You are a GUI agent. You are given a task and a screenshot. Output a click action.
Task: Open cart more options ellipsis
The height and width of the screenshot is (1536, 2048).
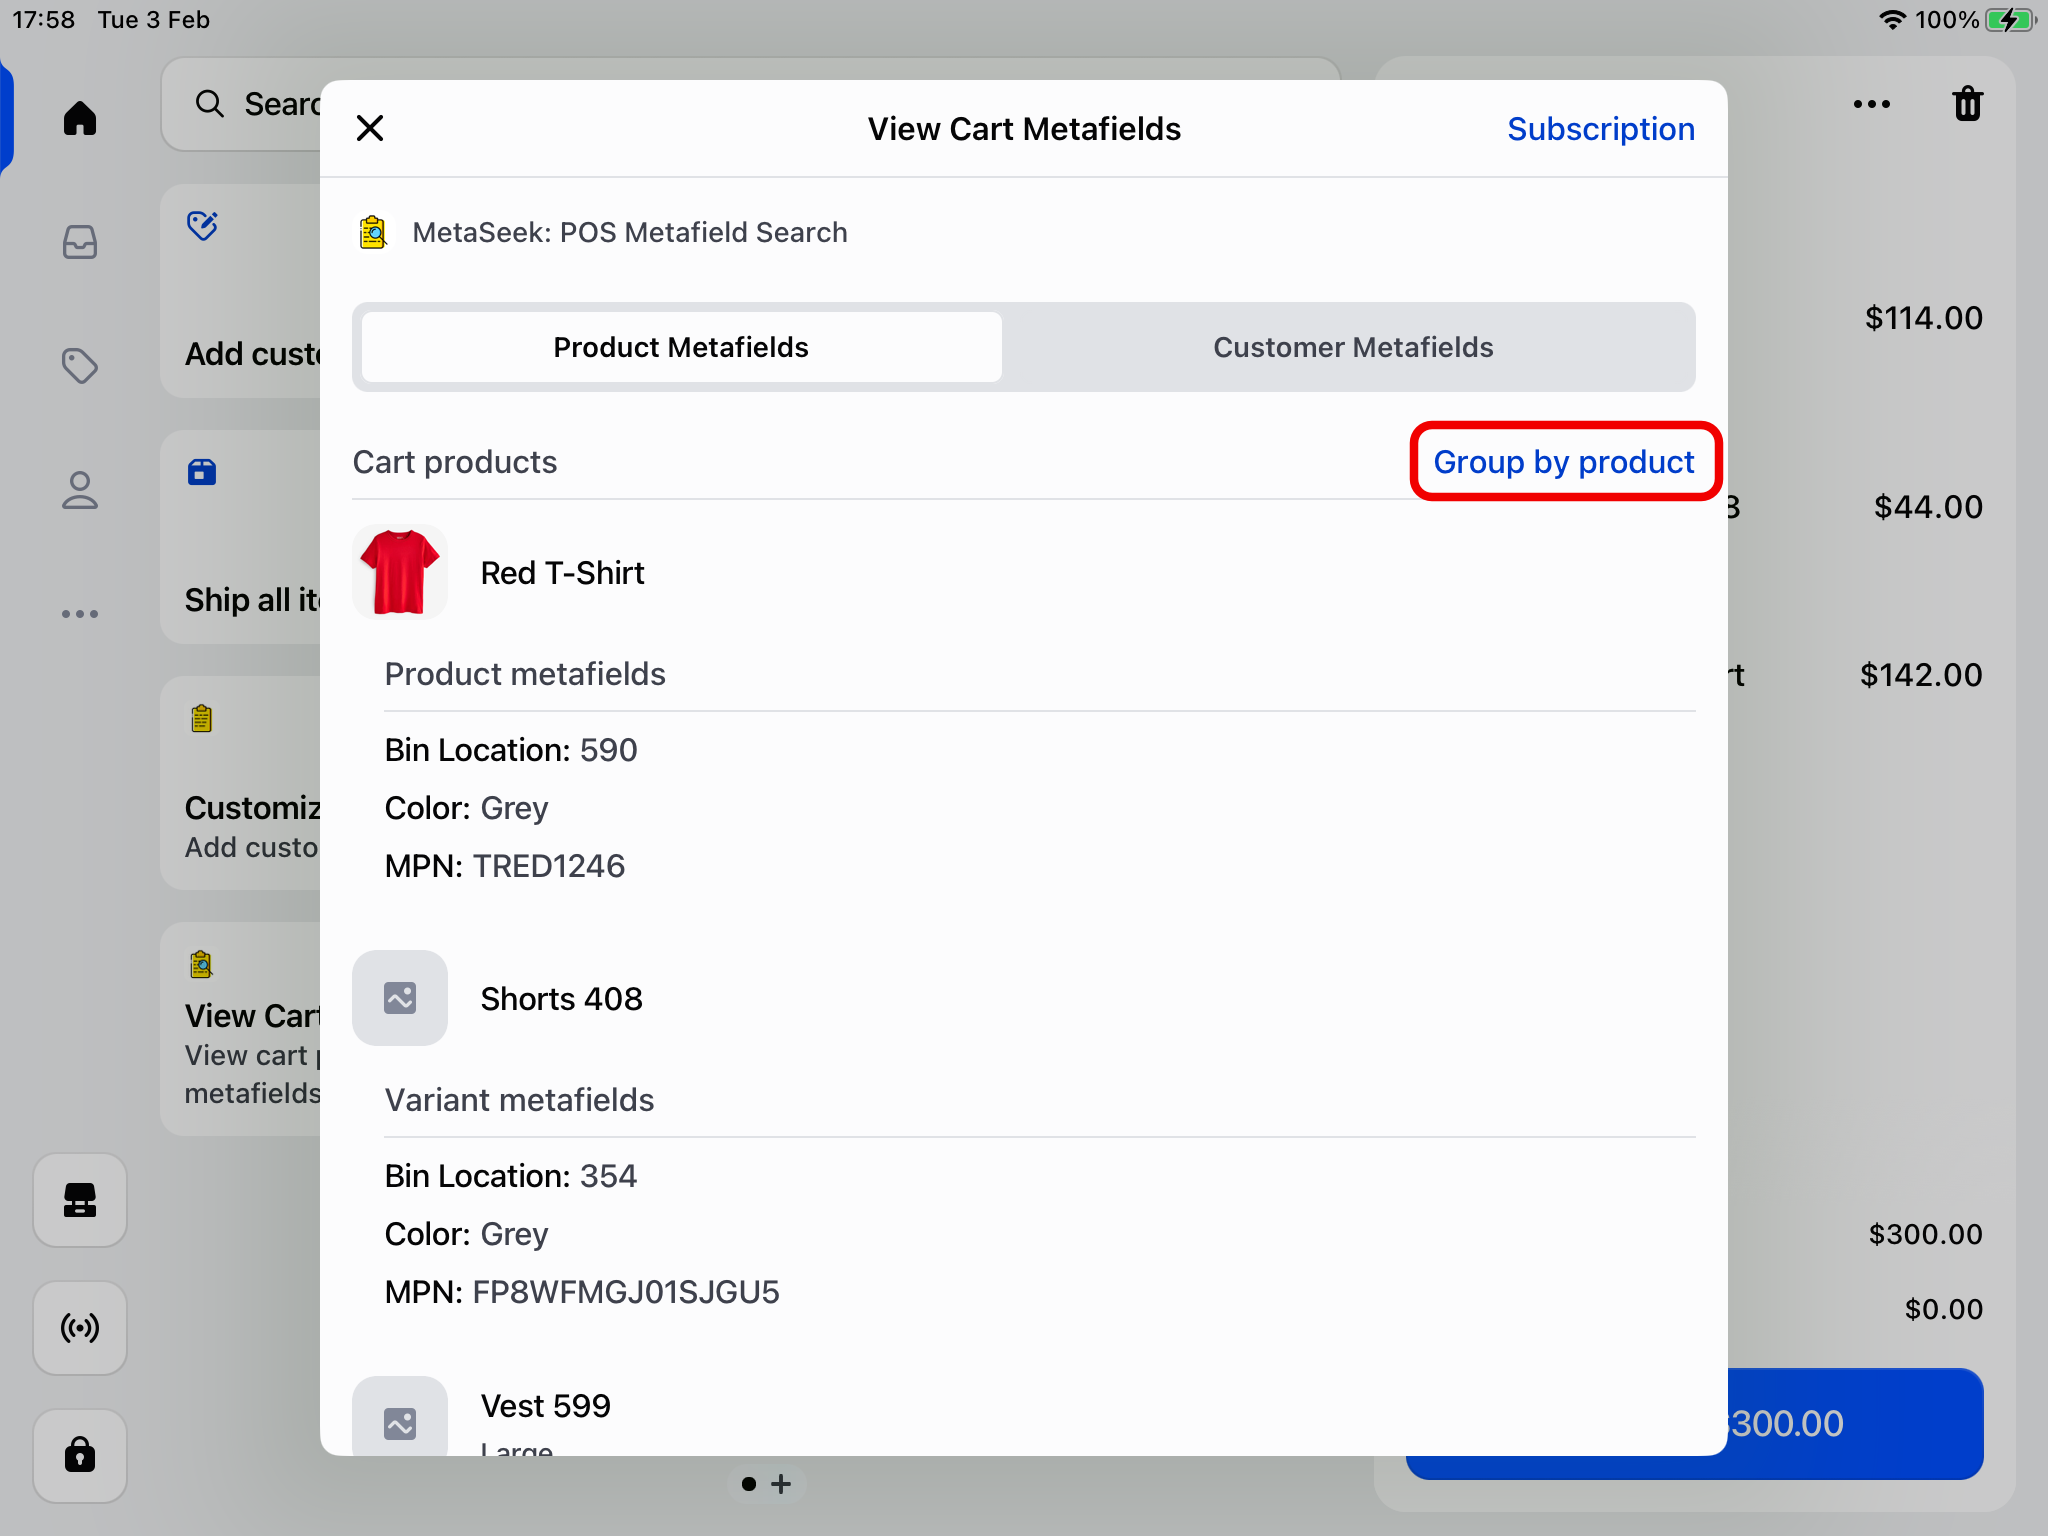point(1871,104)
